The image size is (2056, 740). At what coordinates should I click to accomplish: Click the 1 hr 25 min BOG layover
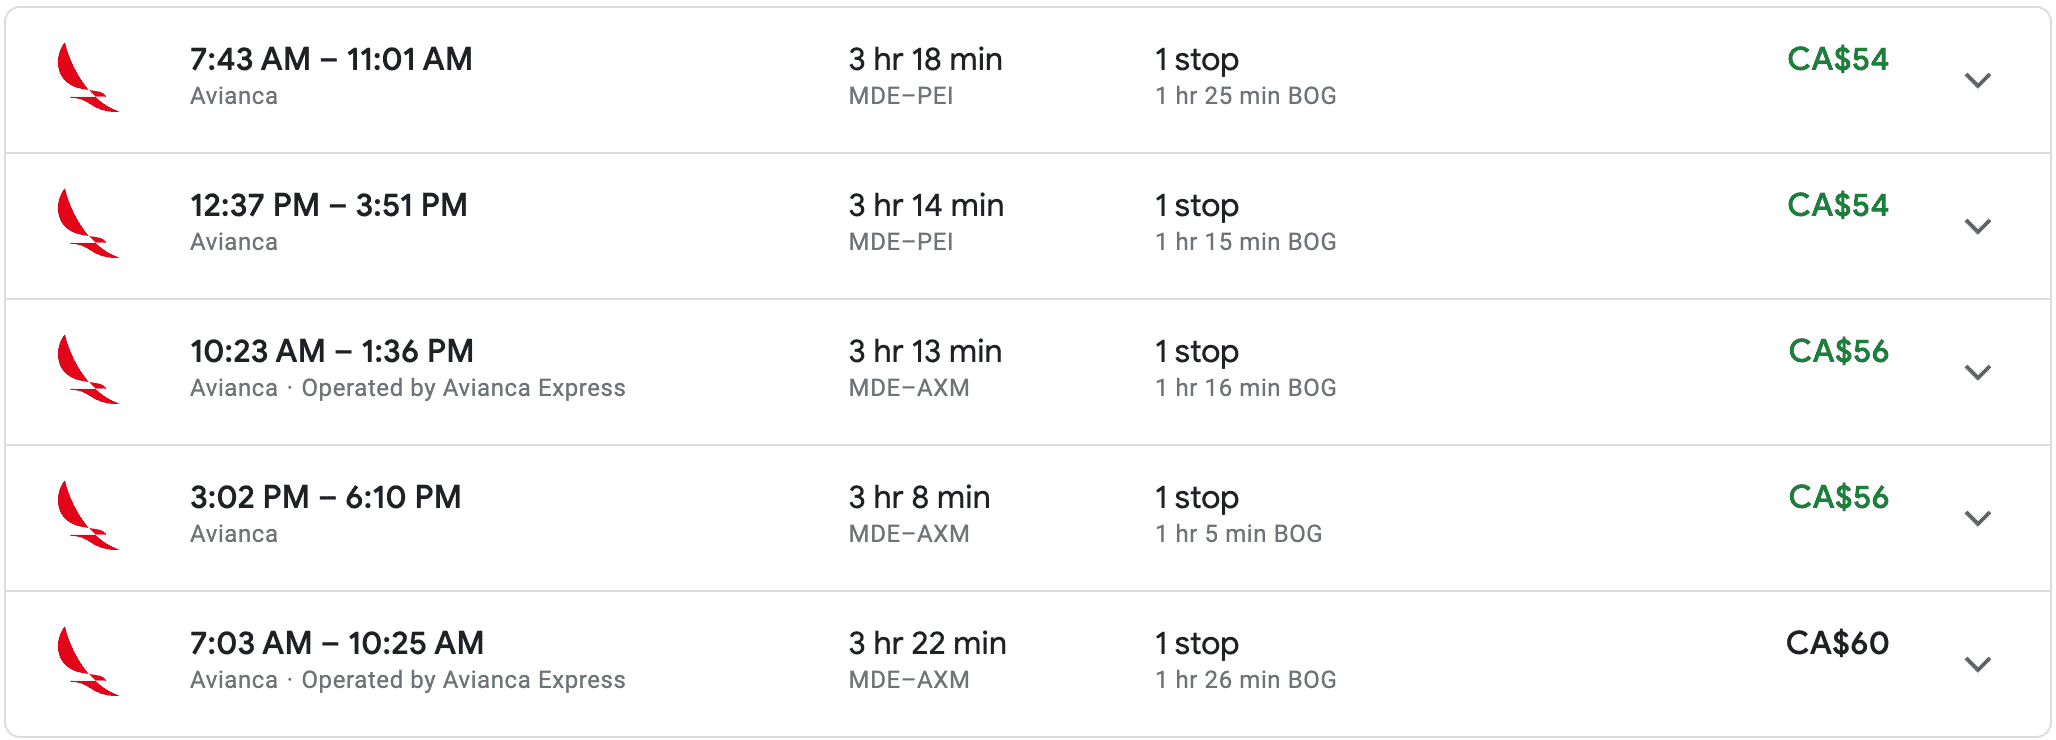(1245, 96)
